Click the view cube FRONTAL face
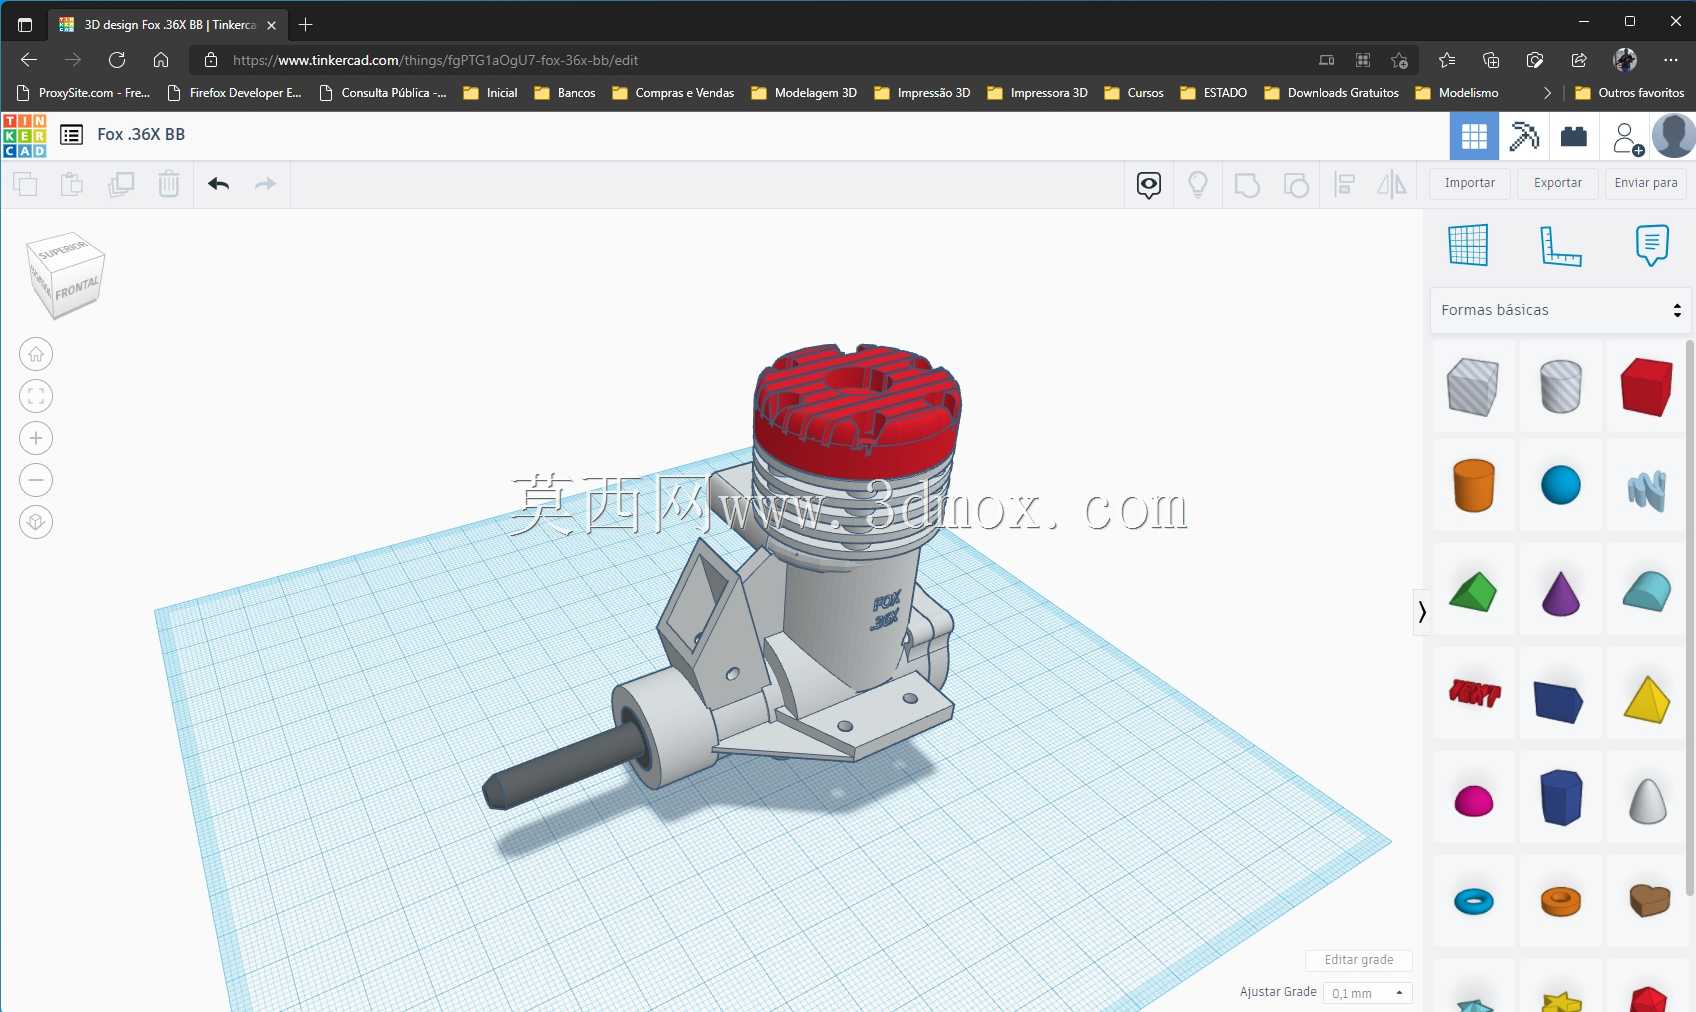1696x1012 pixels. click(76, 290)
